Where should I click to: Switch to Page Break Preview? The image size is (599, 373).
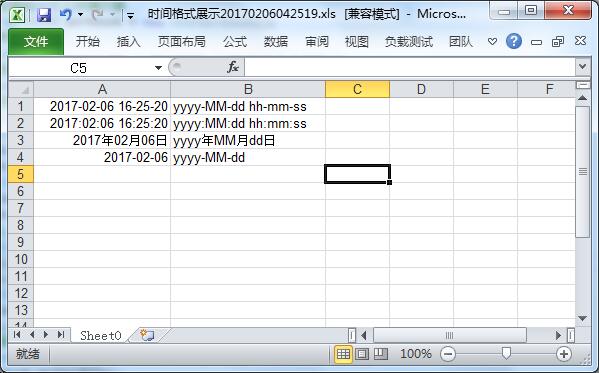point(380,354)
